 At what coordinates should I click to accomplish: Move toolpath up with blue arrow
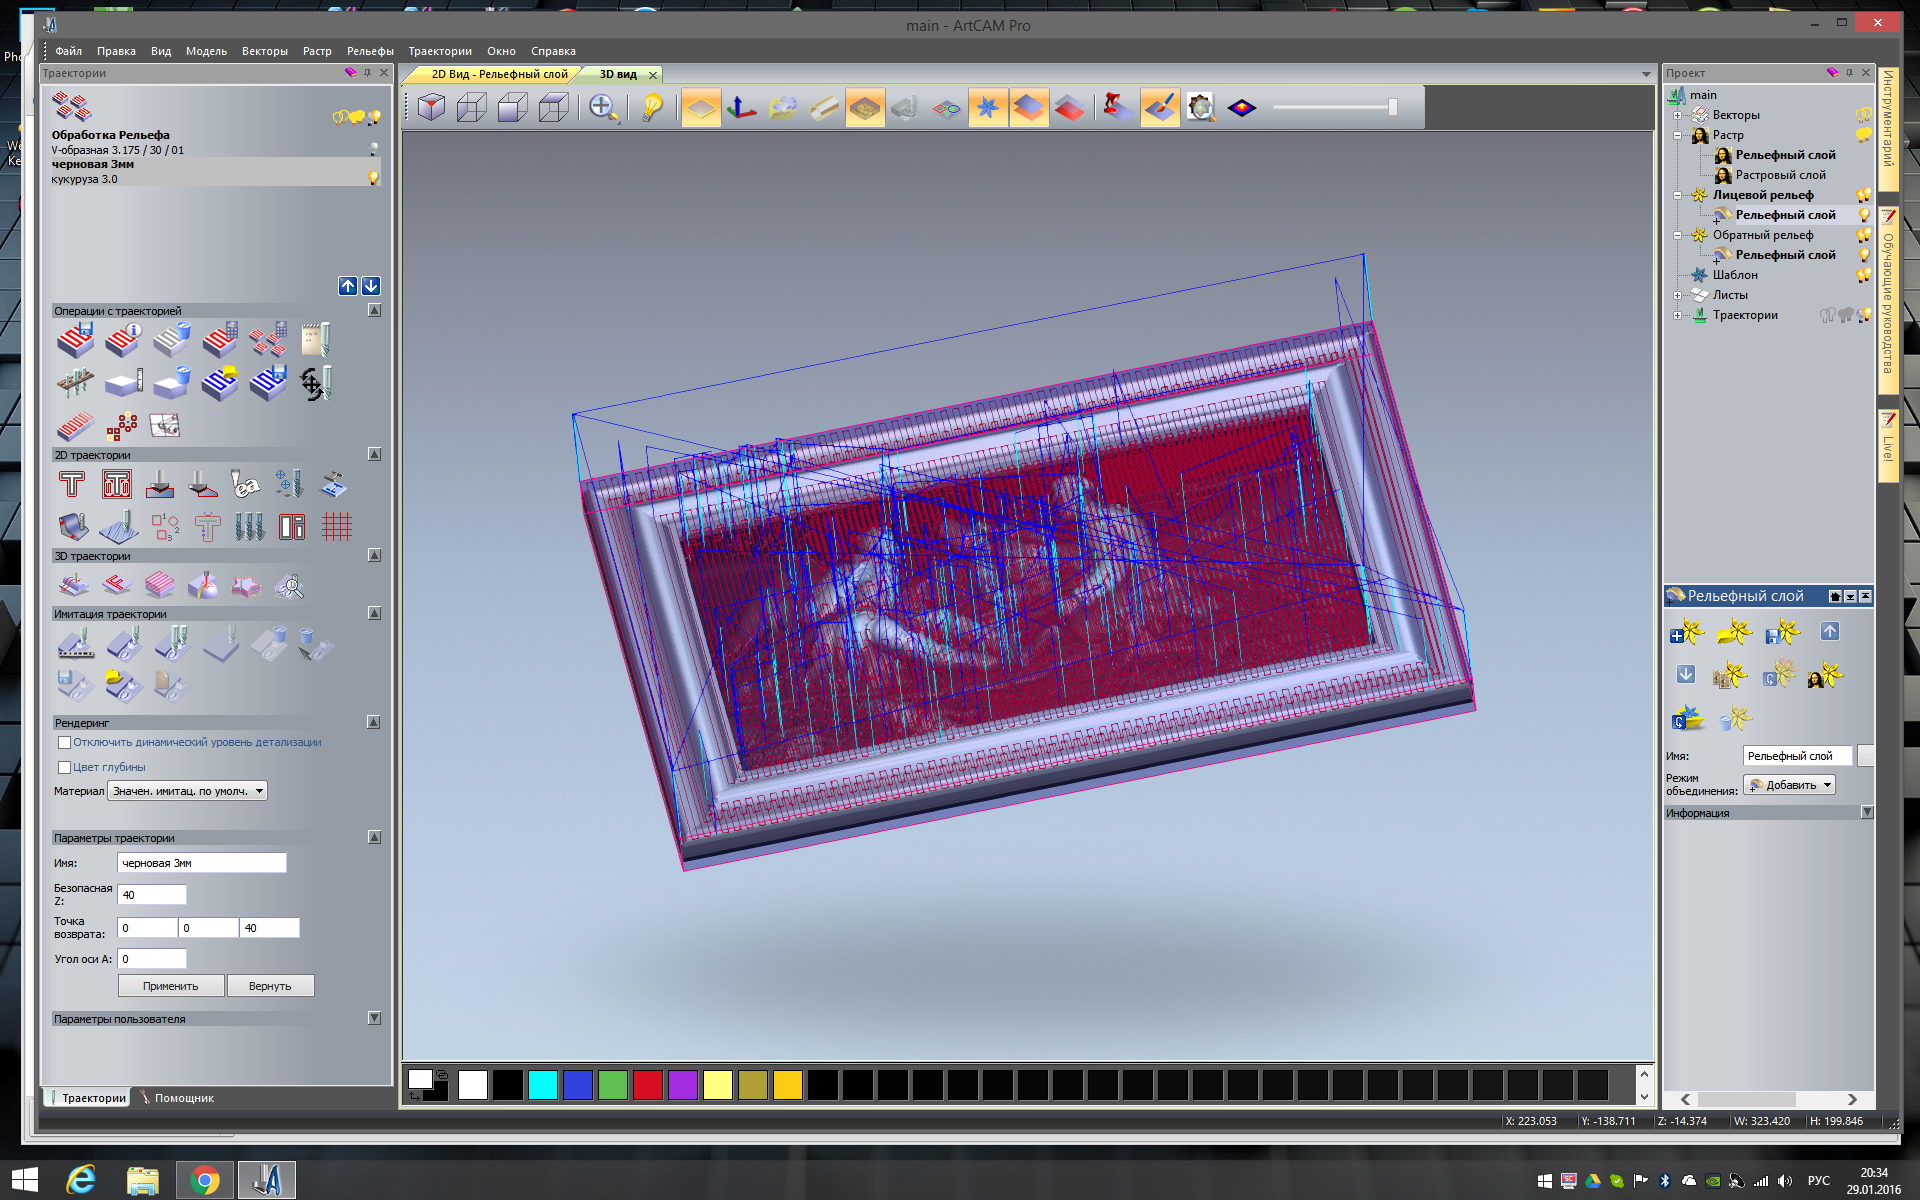click(348, 286)
